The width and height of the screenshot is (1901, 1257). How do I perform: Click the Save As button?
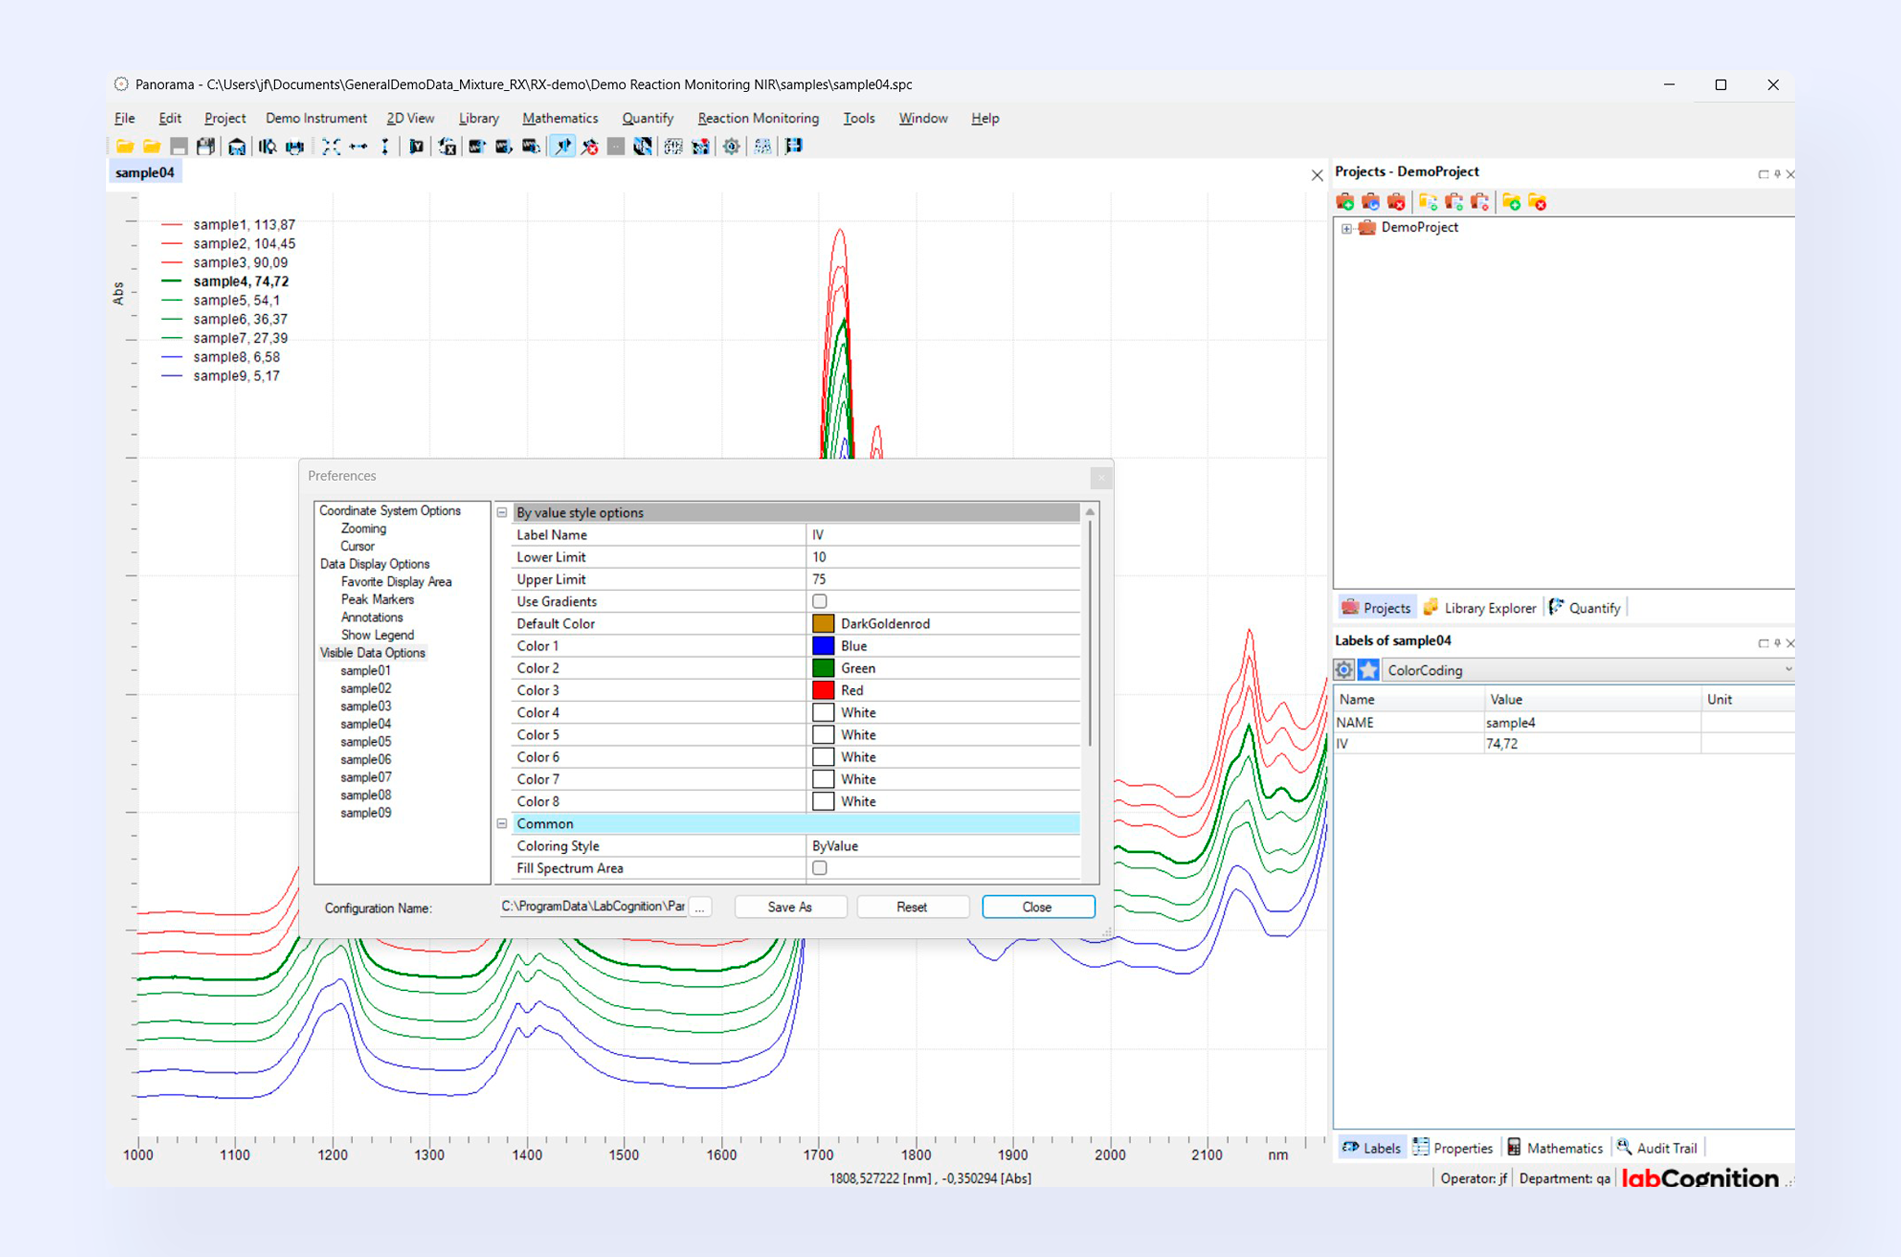790,907
